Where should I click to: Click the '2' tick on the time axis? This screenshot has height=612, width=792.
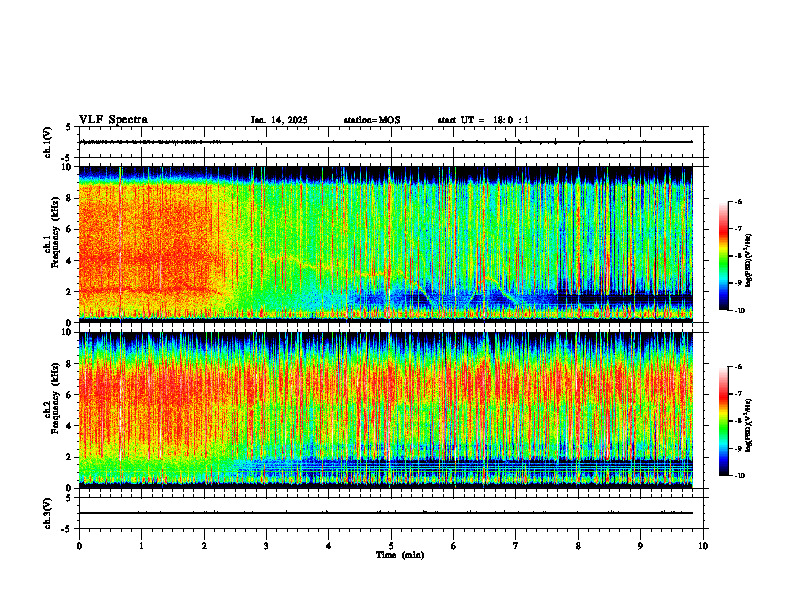coord(204,546)
